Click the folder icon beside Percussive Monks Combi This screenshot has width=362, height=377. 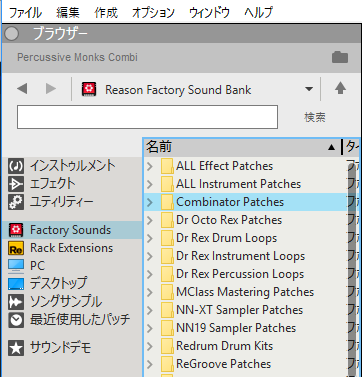[340, 57]
